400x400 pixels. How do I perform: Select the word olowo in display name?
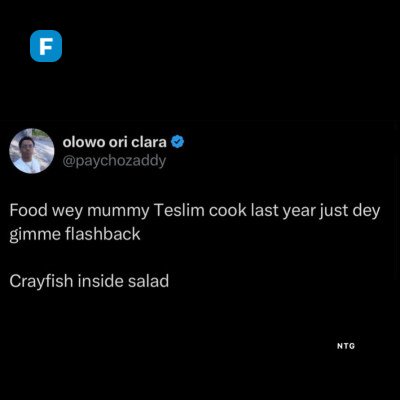(x=83, y=142)
